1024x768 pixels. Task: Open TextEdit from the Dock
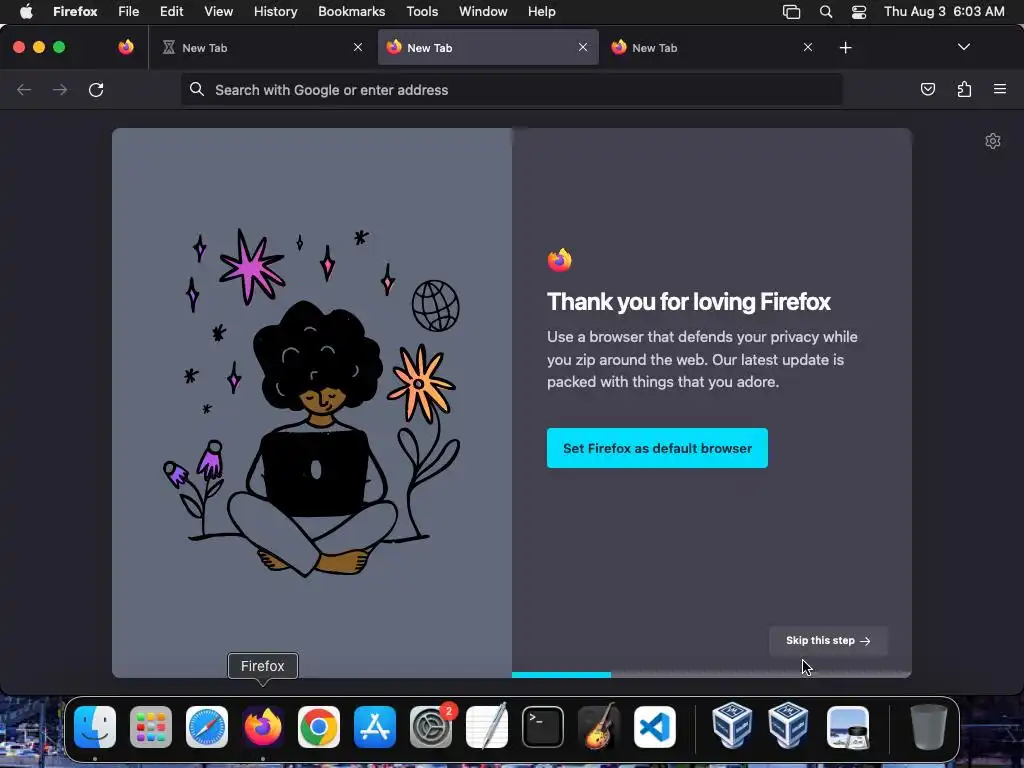point(487,727)
